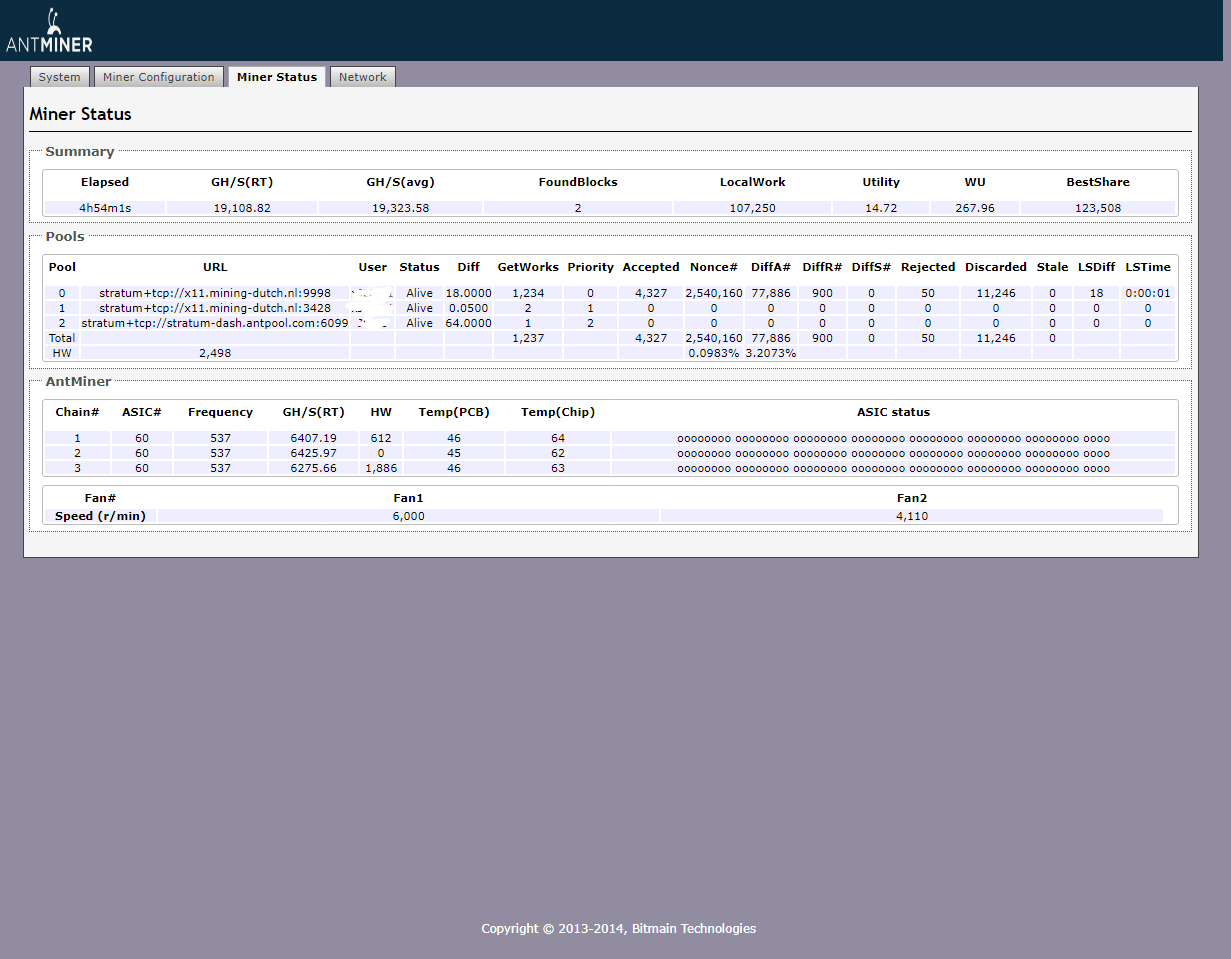Click chain 1 HW value 612

pyautogui.click(x=381, y=438)
